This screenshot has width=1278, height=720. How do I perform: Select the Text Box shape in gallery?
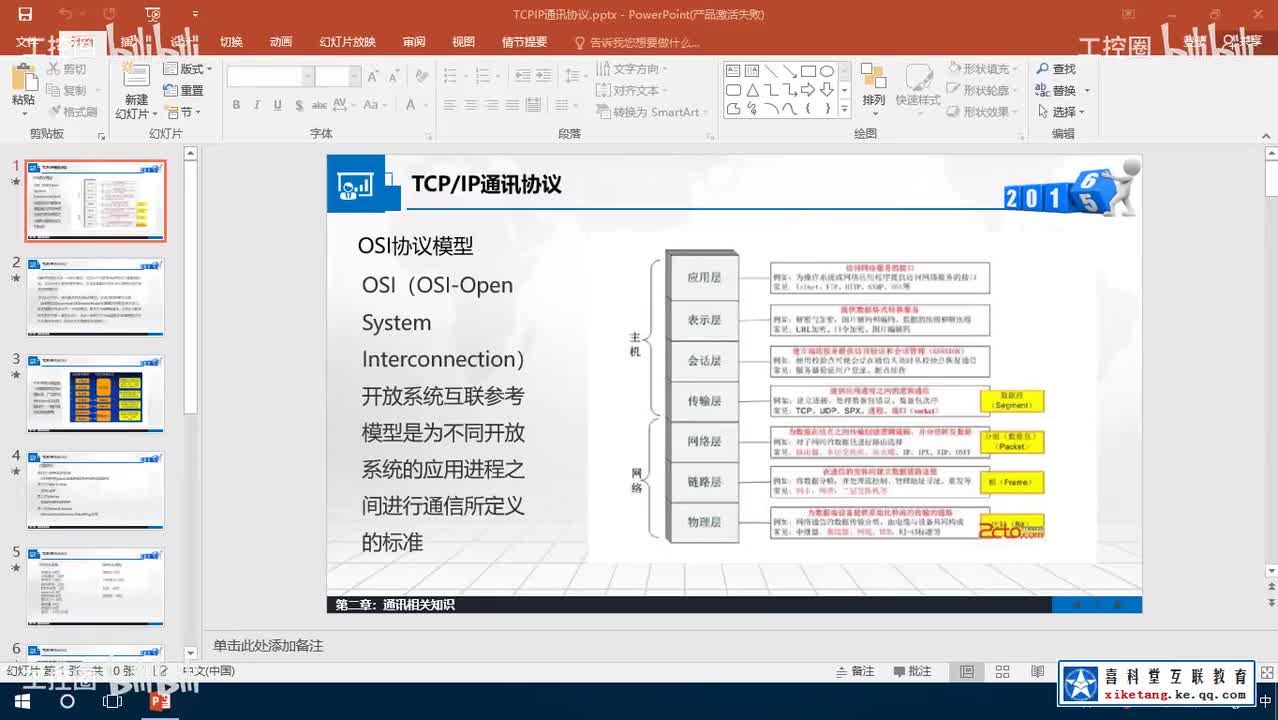coord(733,71)
